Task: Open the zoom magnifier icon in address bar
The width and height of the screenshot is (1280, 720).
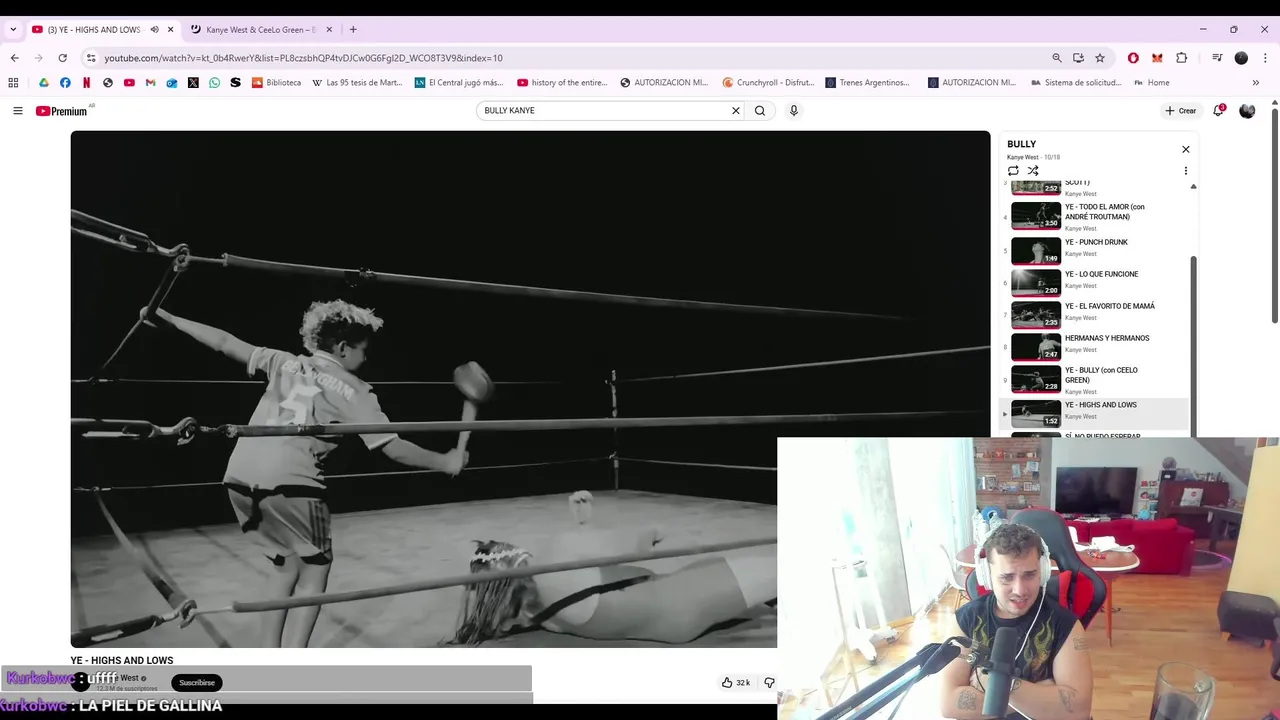Action: [x=1057, y=58]
